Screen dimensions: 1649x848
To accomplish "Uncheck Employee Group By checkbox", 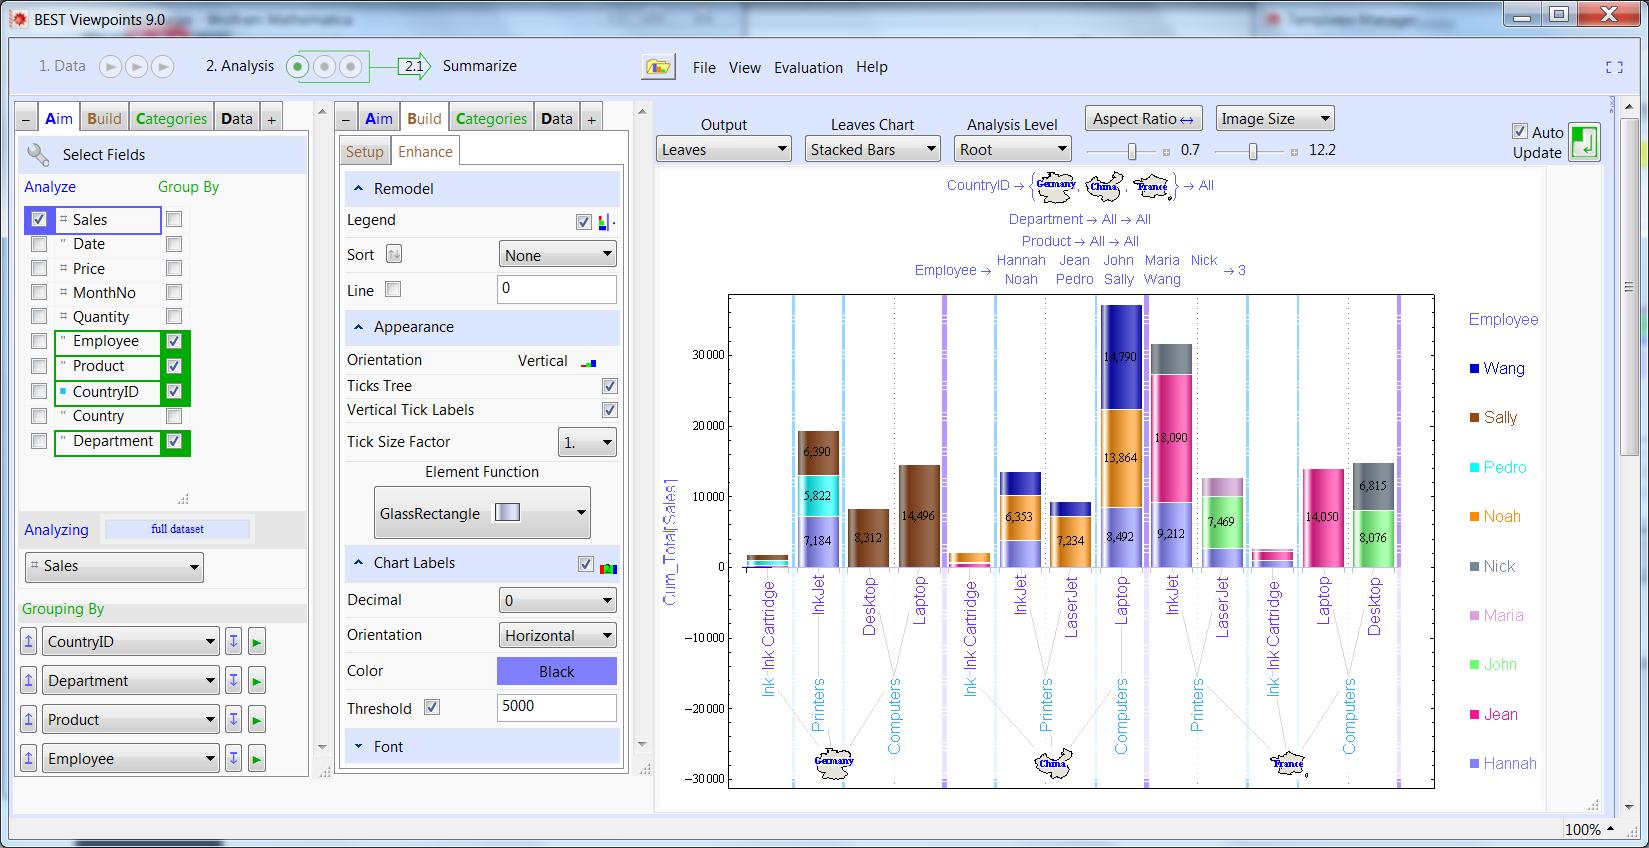I will click(174, 341).
